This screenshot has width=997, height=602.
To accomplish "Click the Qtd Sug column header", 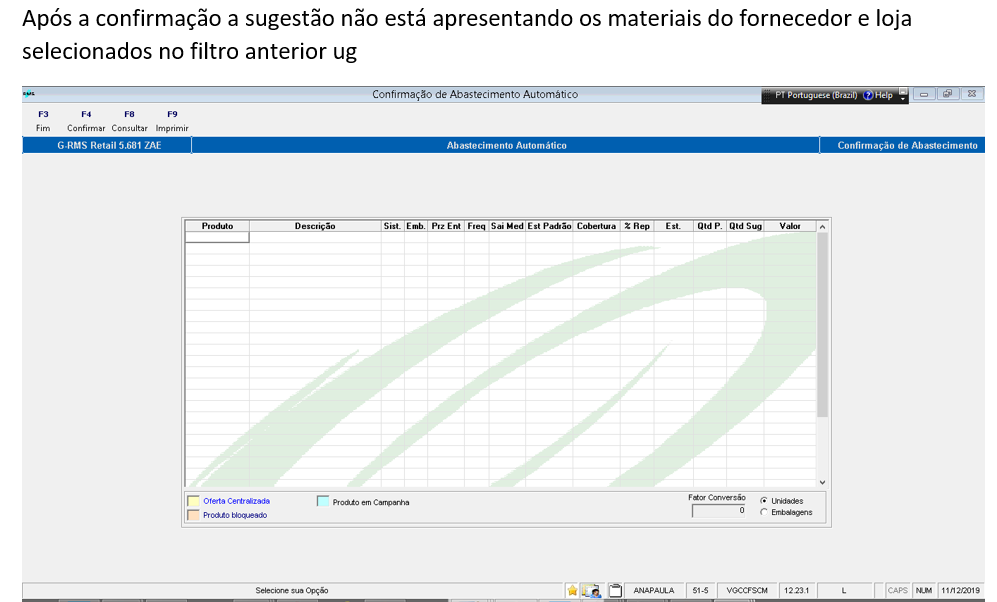I will (x=745, y=226).
